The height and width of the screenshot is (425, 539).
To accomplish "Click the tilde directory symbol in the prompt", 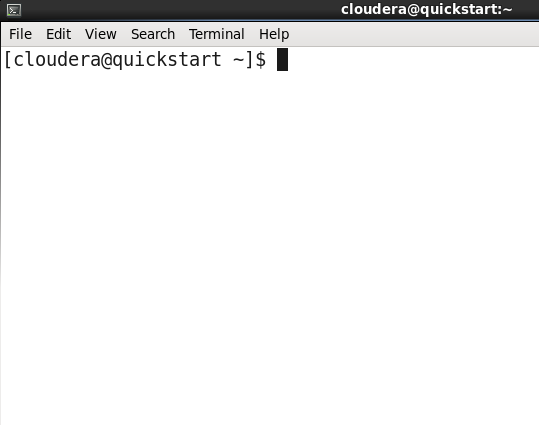I will point(239,59).
